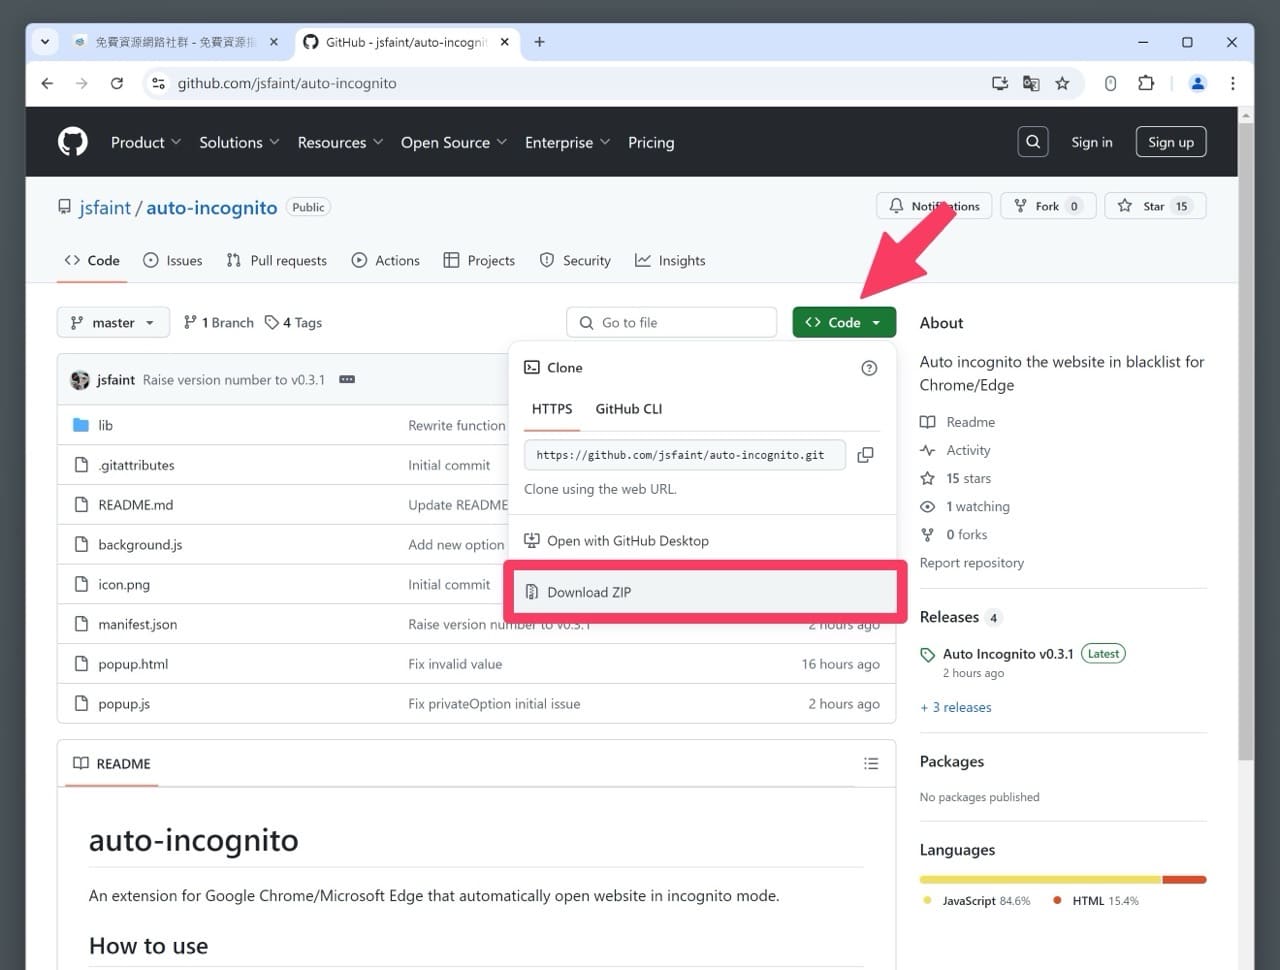Viewport: 1280px width, 970px height.
Task: Click the Go to file search field
Action: click(x=672, y=322)
